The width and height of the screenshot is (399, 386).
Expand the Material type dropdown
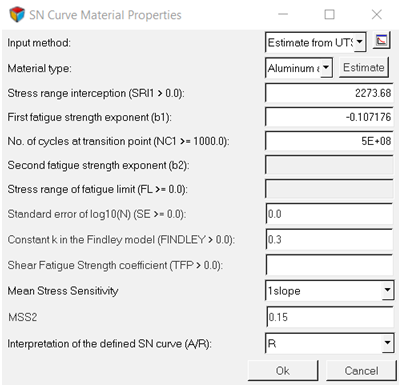click(x=299, y=68)
